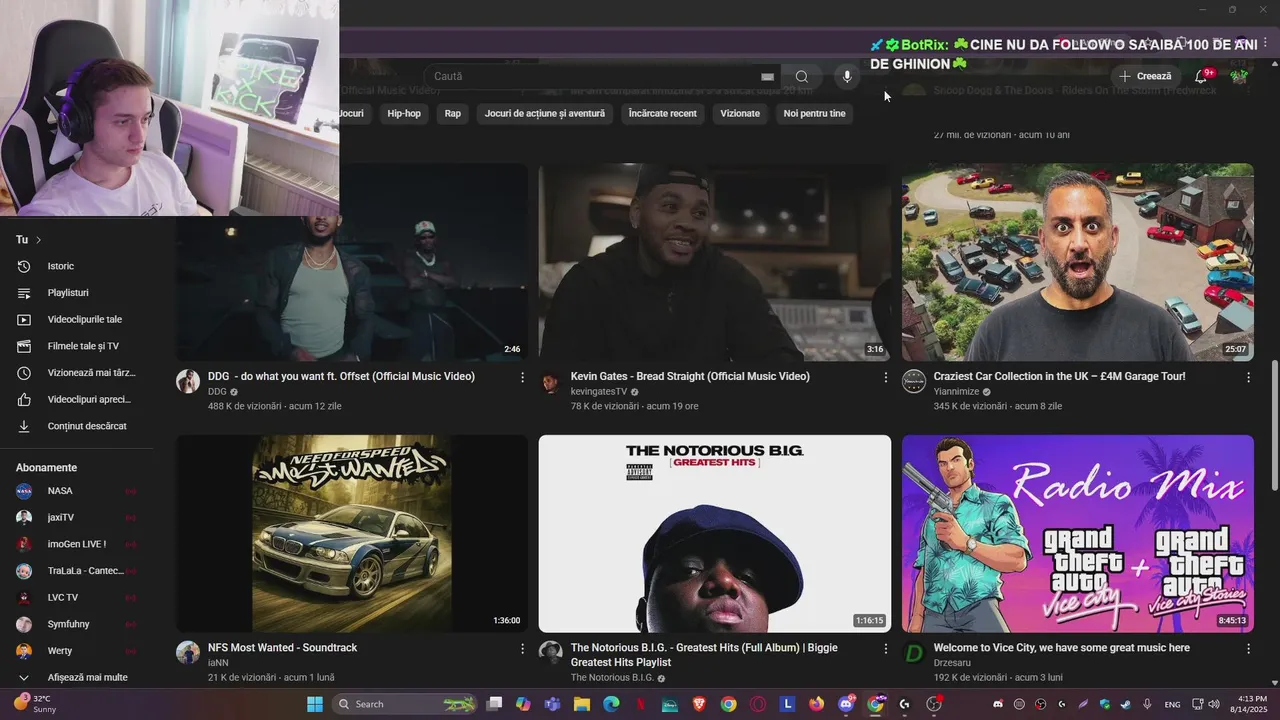
Task: Open Netflix from the taskbar
Action: click(x=641, y=704)
